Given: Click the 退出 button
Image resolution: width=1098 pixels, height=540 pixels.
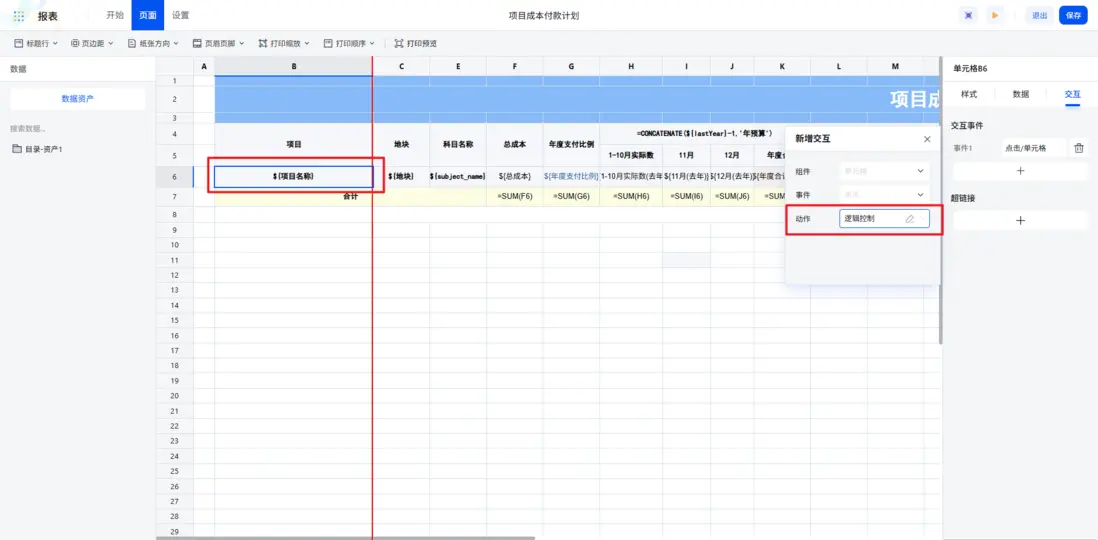Looking at the screenshot, I should pyautogui.click(x=1039, y=15).
